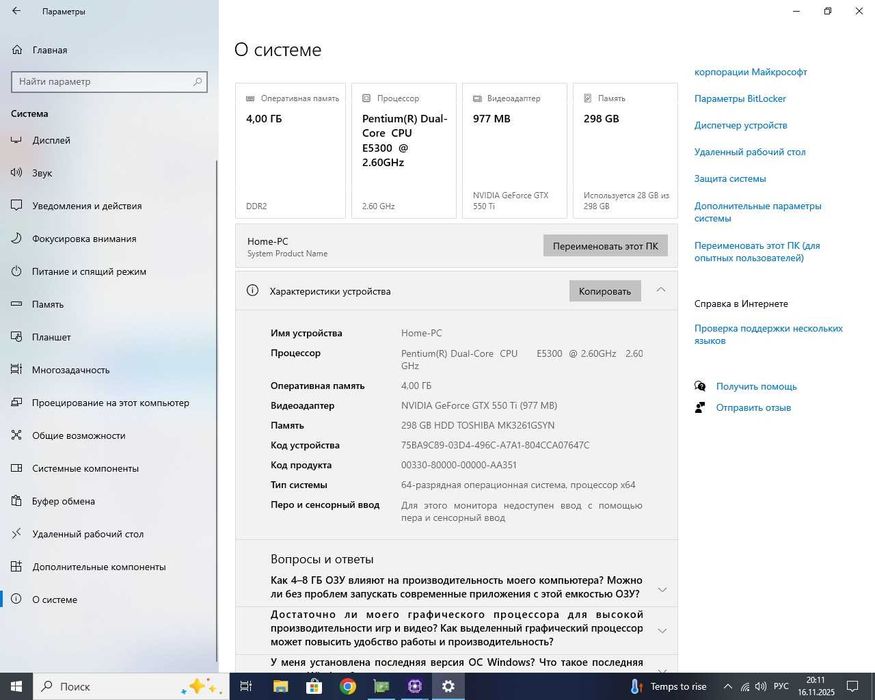
Task: Click the Характеристики устройства info icon
Action: pos(252,290)
